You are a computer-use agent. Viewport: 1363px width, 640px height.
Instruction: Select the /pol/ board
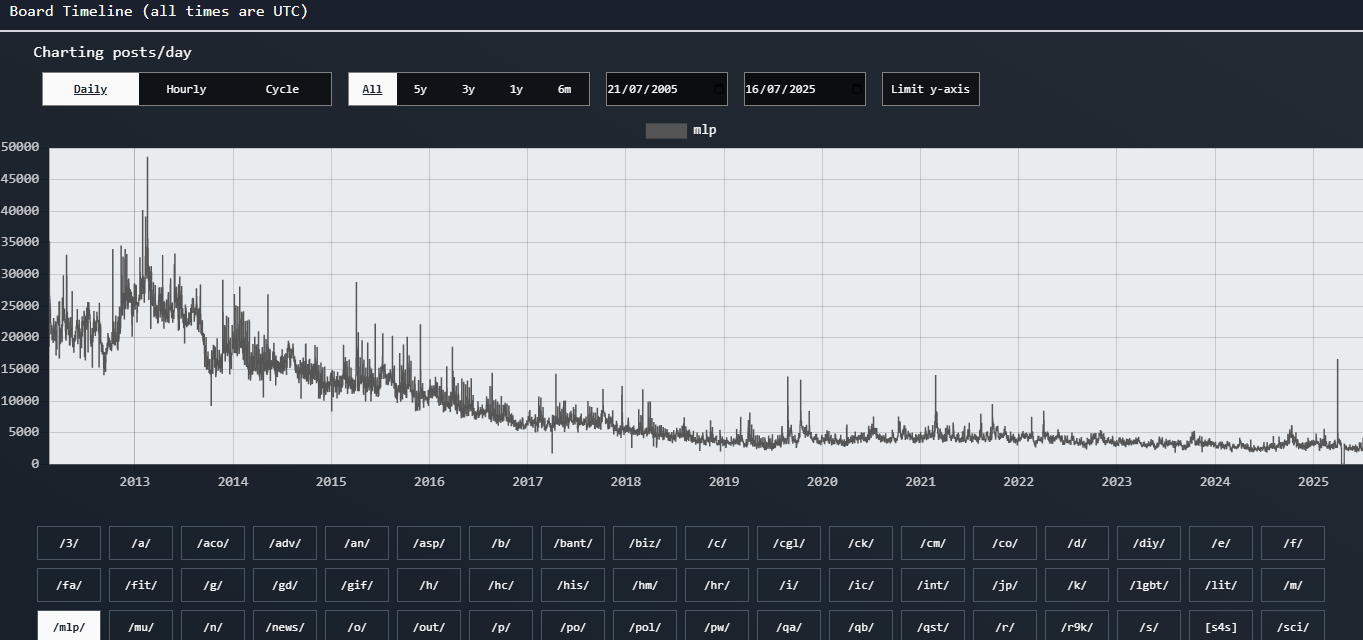[645, 626]
